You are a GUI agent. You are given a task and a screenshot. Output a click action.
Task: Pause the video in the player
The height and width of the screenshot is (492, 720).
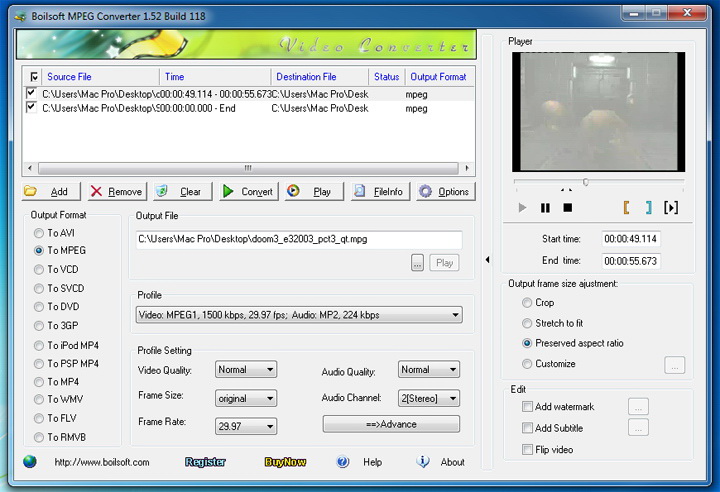tap(545, 208)
